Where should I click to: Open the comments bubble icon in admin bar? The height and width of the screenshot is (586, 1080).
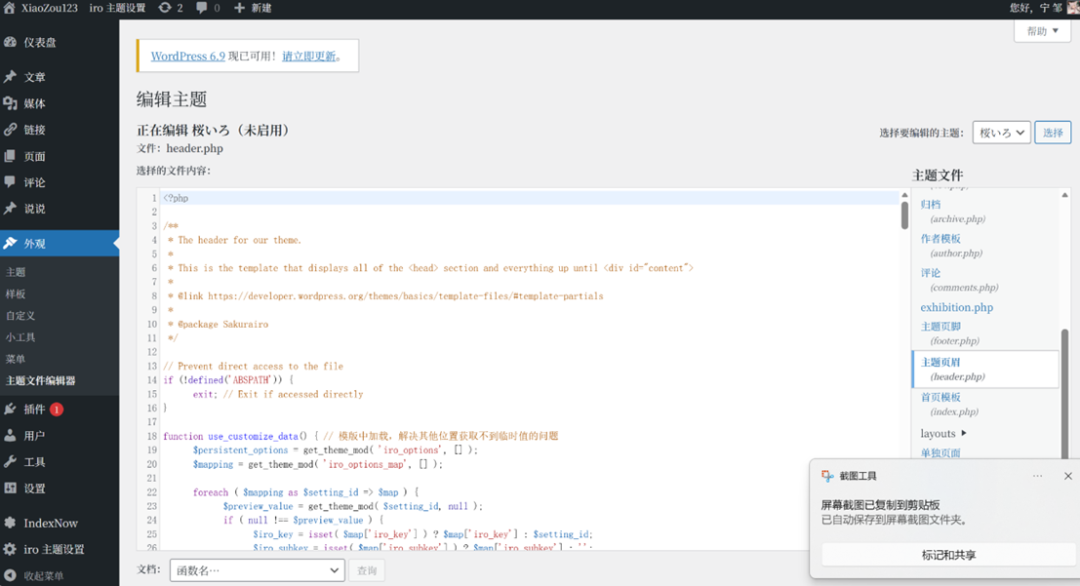[x=201, y=8]
